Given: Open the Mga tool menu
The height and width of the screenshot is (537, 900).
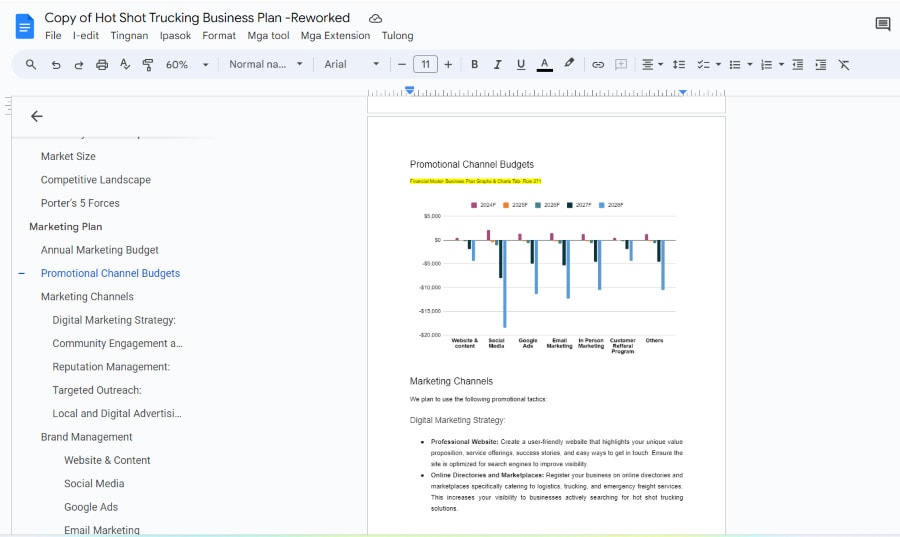Looking at the screenshot, I should pos(268,36).
